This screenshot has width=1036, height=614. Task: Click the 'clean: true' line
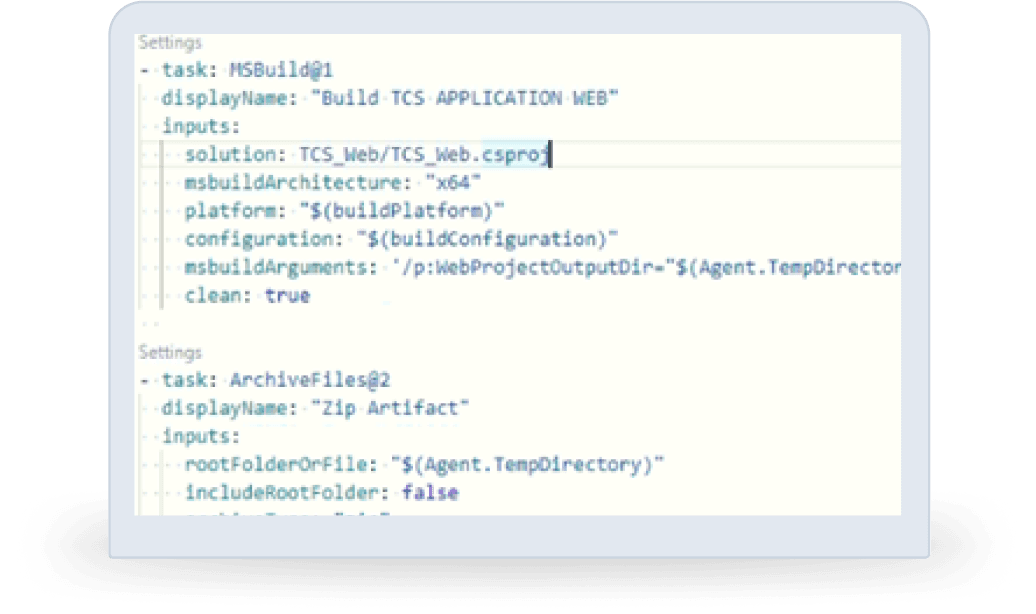point(247,295)
